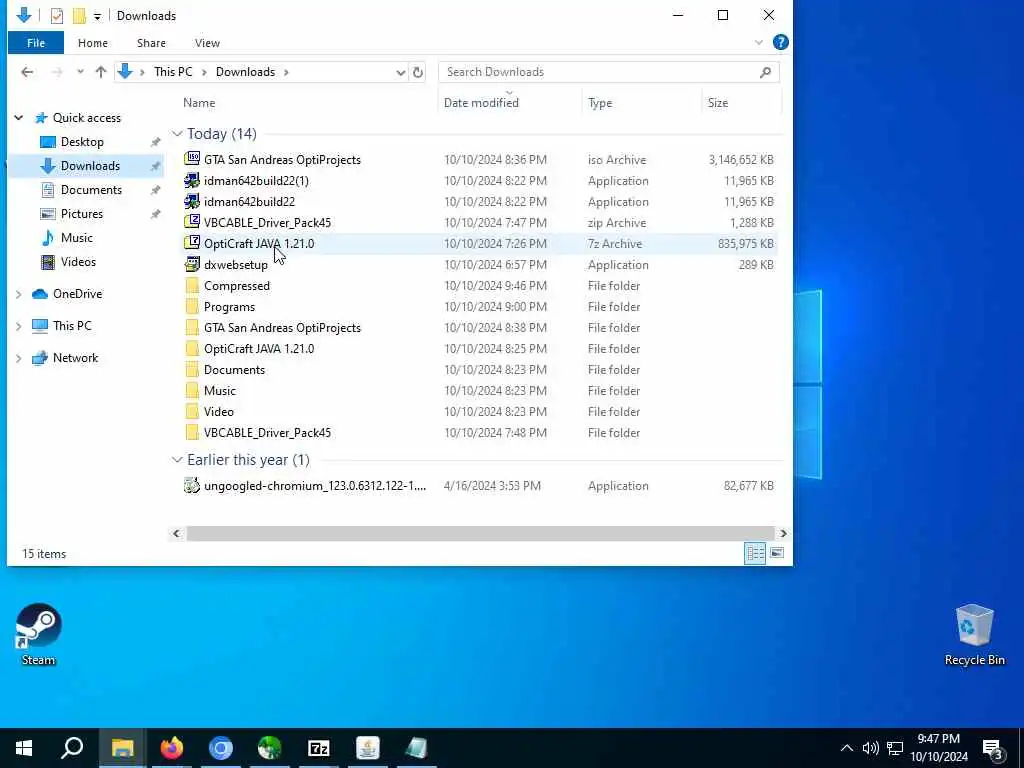
Task: Collapse the Earlier this year group
Action: tap(177, 460)
